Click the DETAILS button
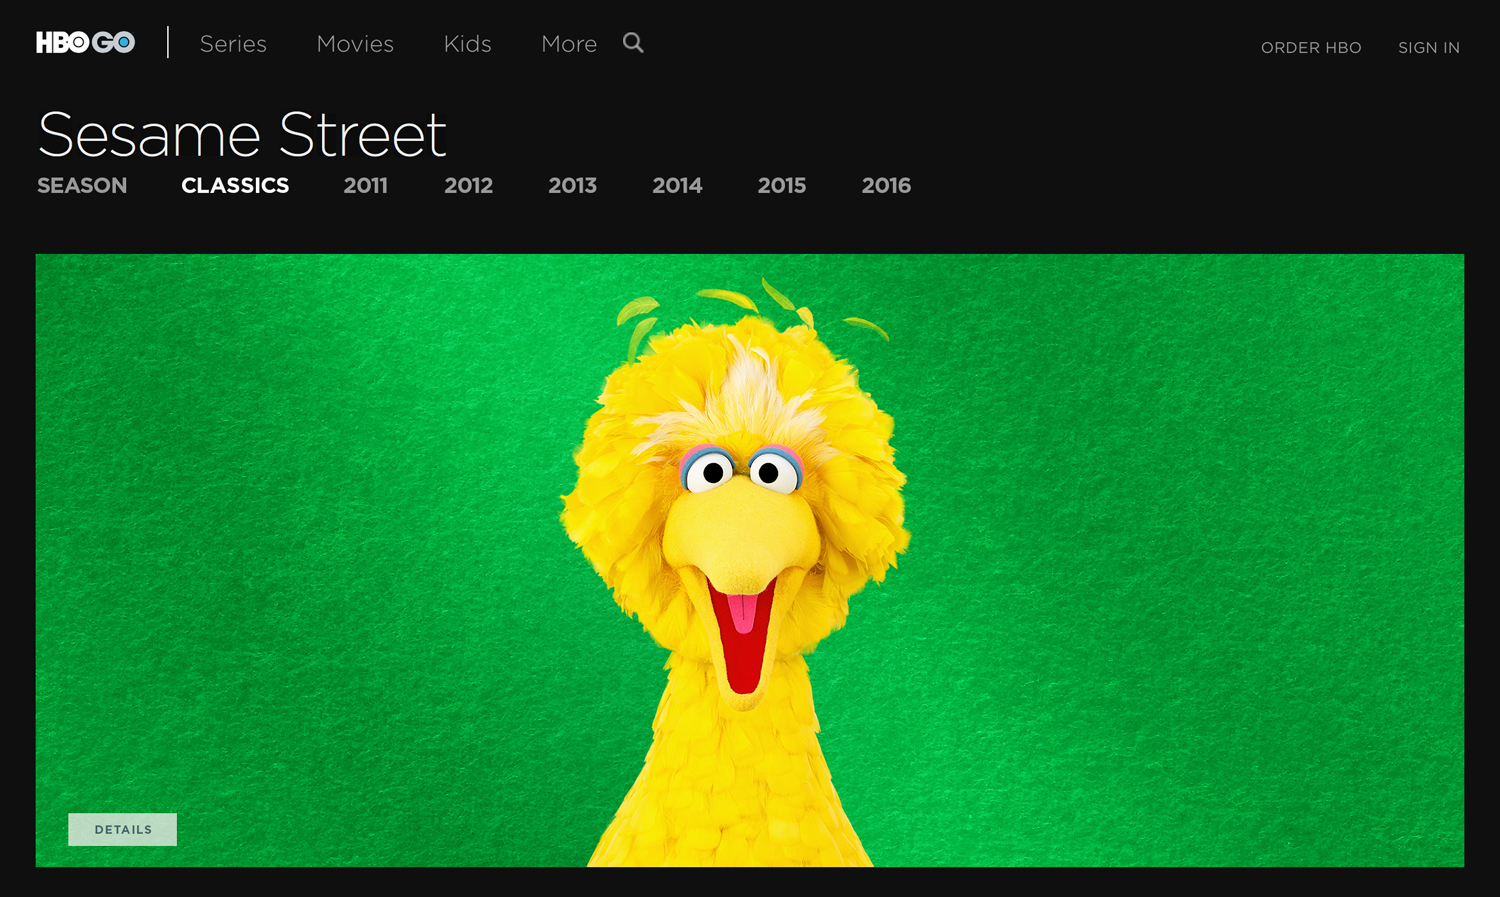The width and height of the screenshot is (1500, 897). pos(122,829)
